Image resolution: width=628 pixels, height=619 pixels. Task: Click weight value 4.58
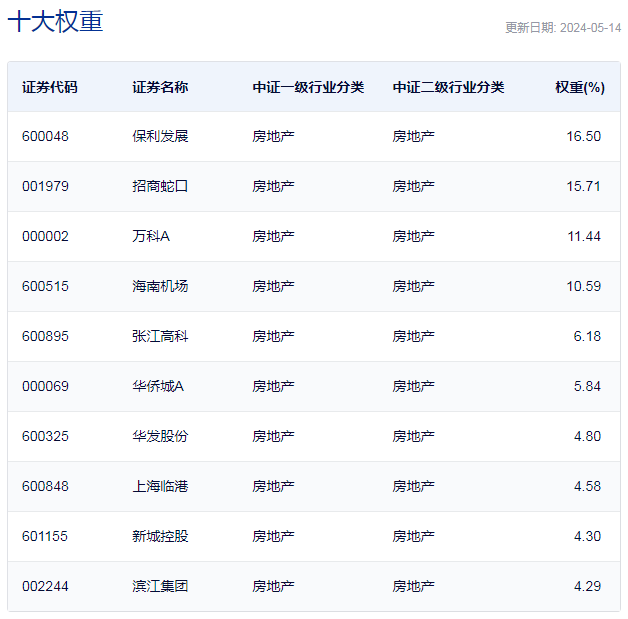tap(587, 486)
